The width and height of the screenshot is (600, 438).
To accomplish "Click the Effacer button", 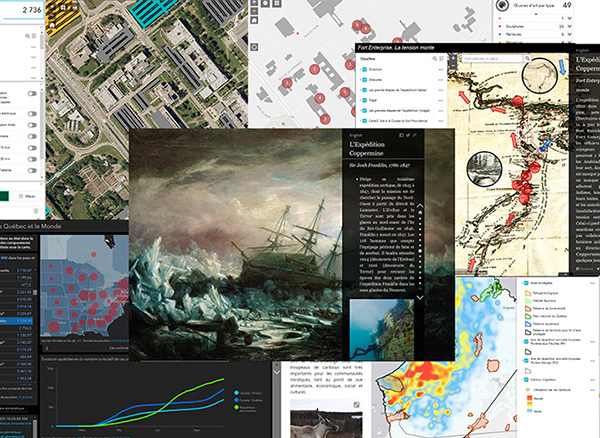I will [27, 196].
